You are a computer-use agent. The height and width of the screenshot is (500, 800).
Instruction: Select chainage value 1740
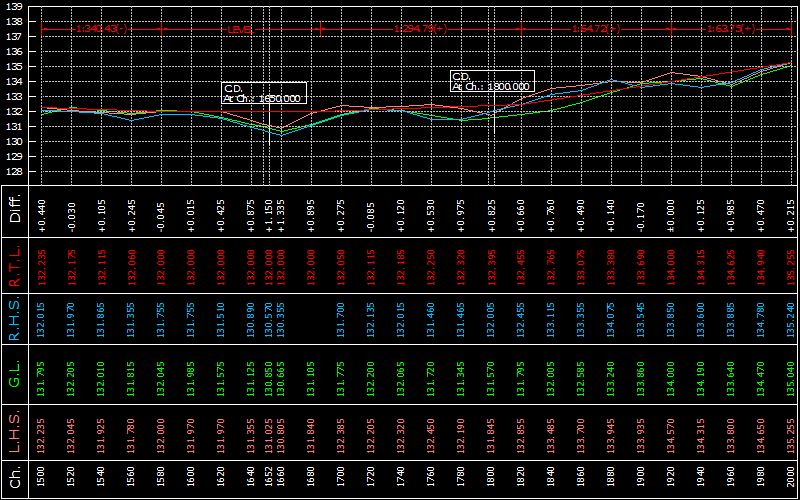coord(401,479)
